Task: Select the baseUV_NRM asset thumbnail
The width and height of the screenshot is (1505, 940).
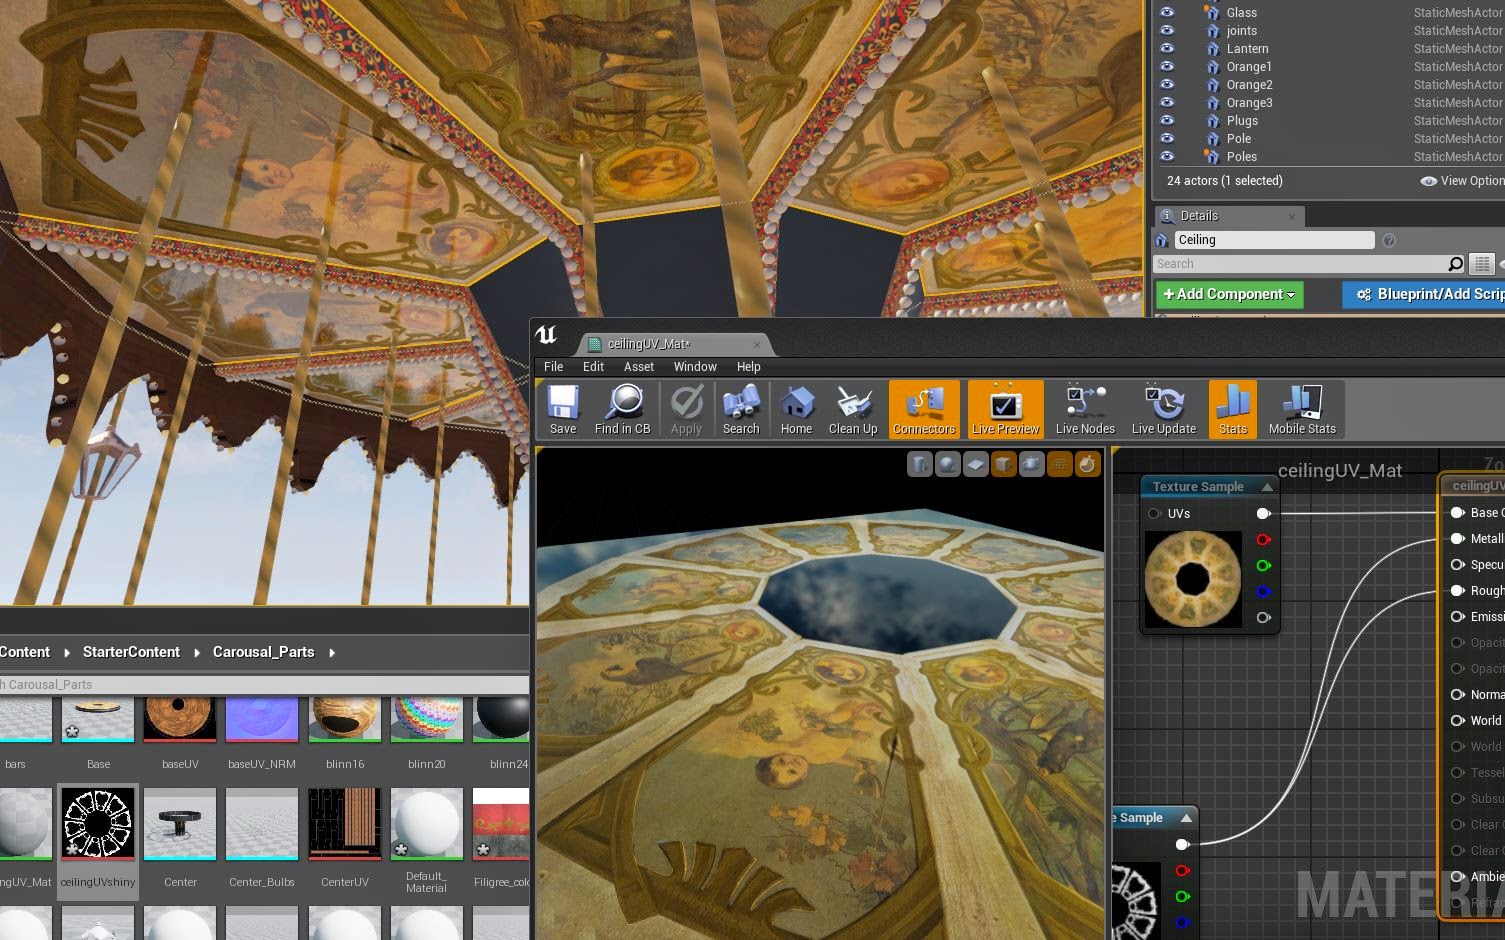Action: (262, 719)
